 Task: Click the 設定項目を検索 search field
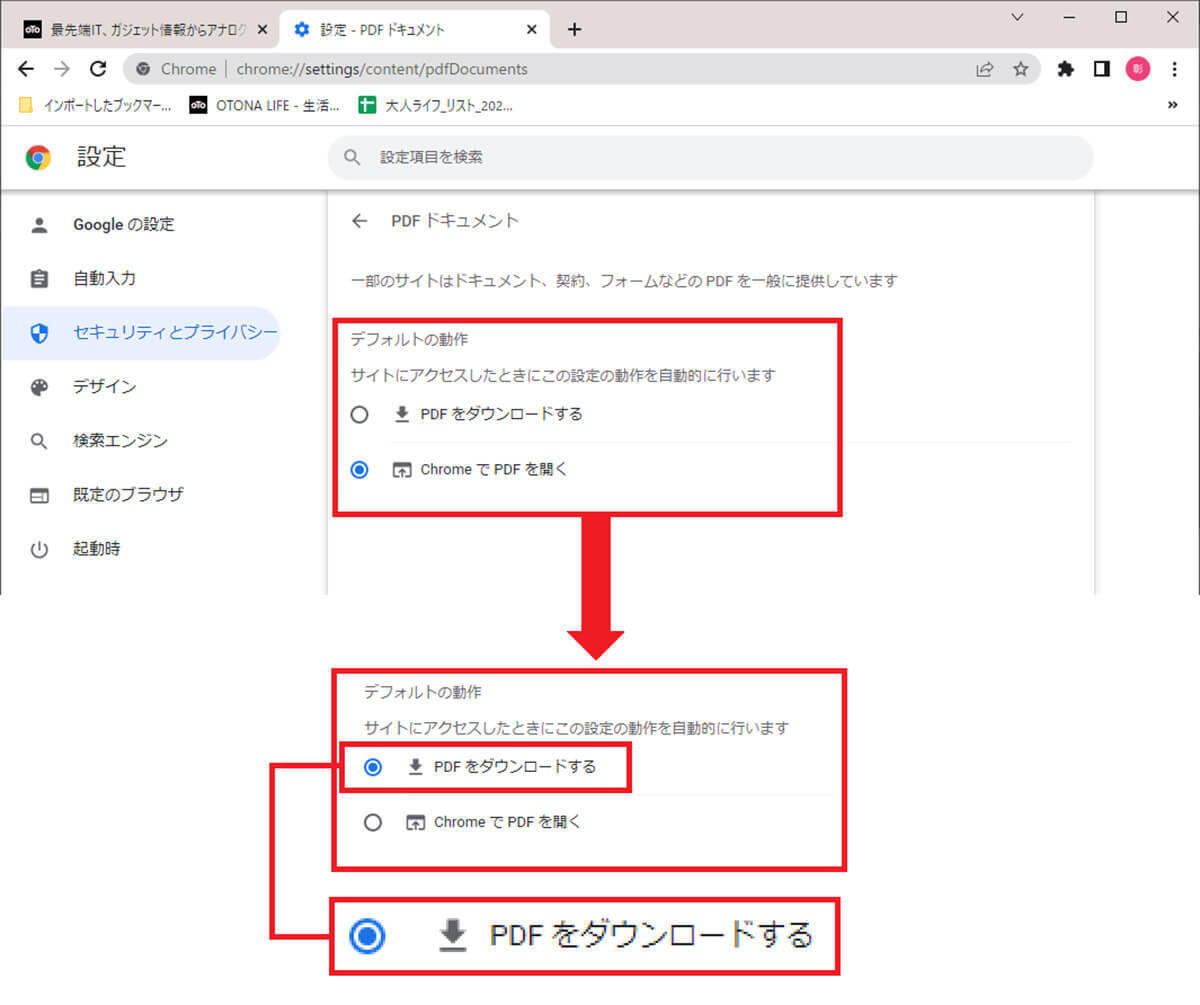(710, 158)
